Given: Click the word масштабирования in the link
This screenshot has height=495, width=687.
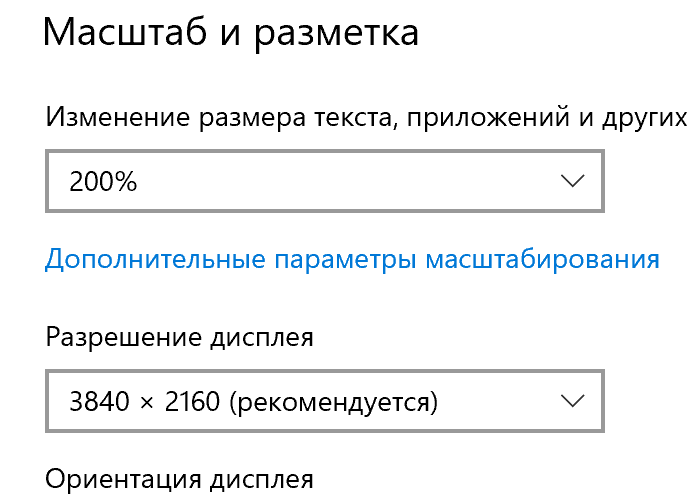Looking at the screenshot, I should coord(543,259).
